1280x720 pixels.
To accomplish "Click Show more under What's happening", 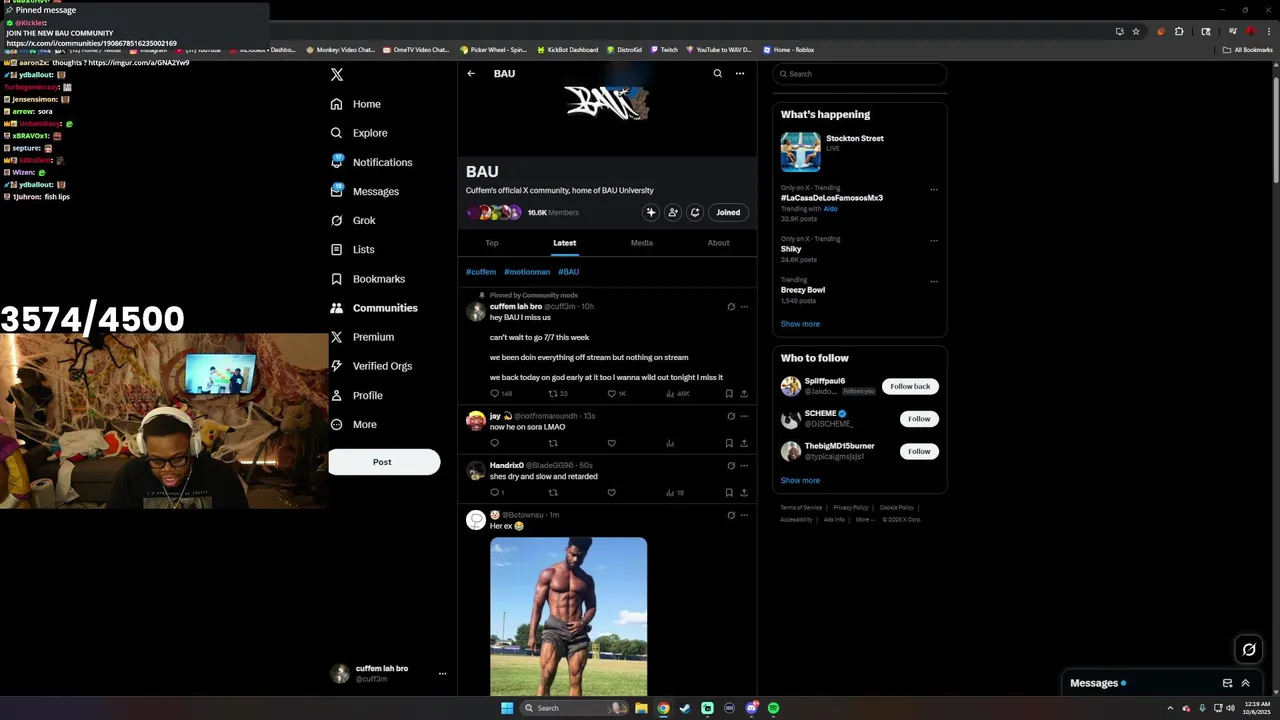I will [x=800, y=324].
